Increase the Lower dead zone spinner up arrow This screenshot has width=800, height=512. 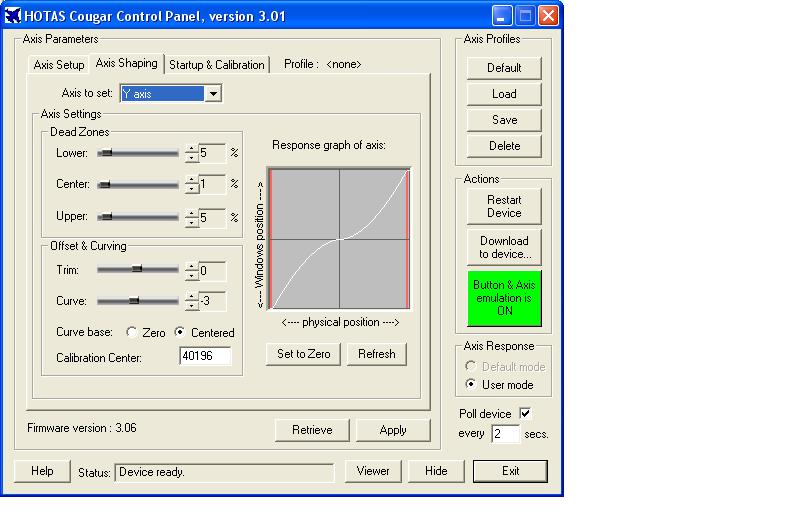click(192, 149)
